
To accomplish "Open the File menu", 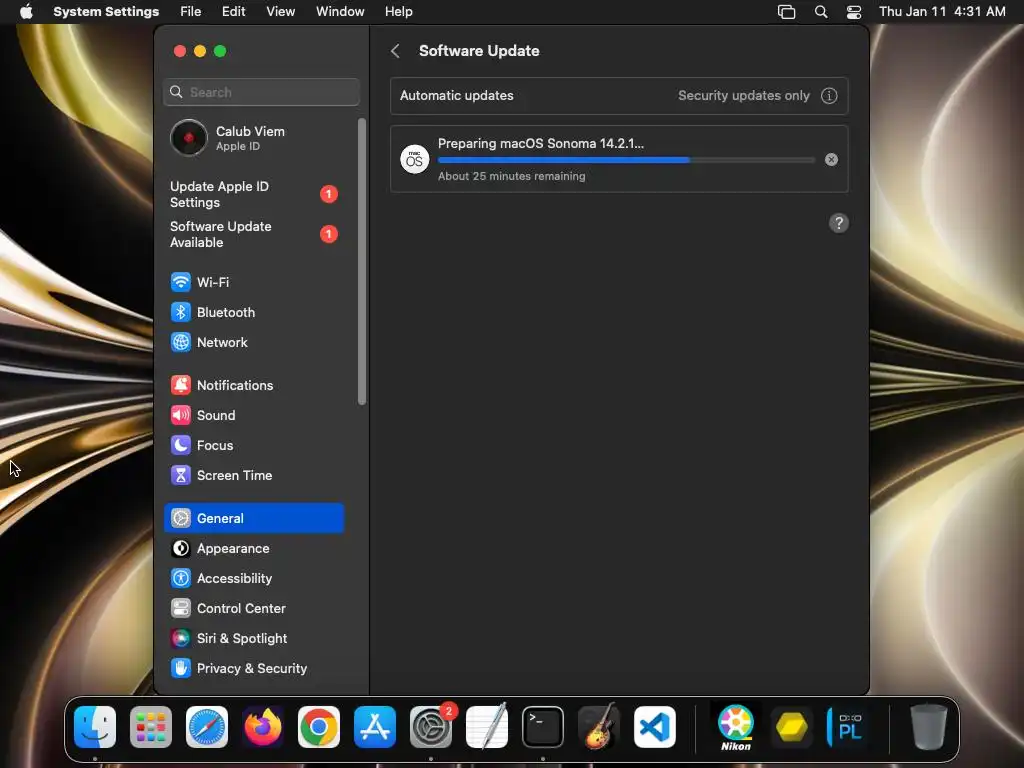I will tap(191, 11).
